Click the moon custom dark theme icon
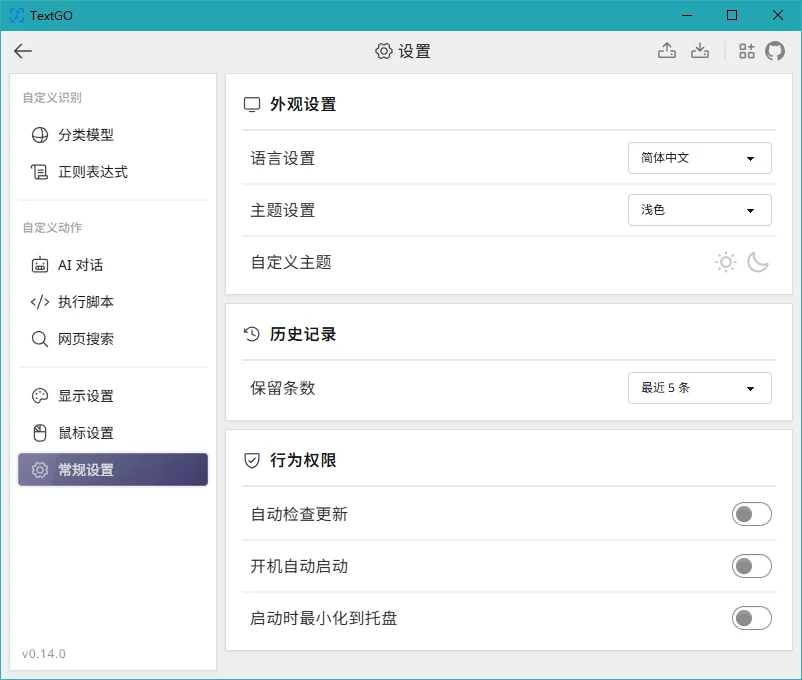Screen dimensions: 802x680 click(758, 262)
